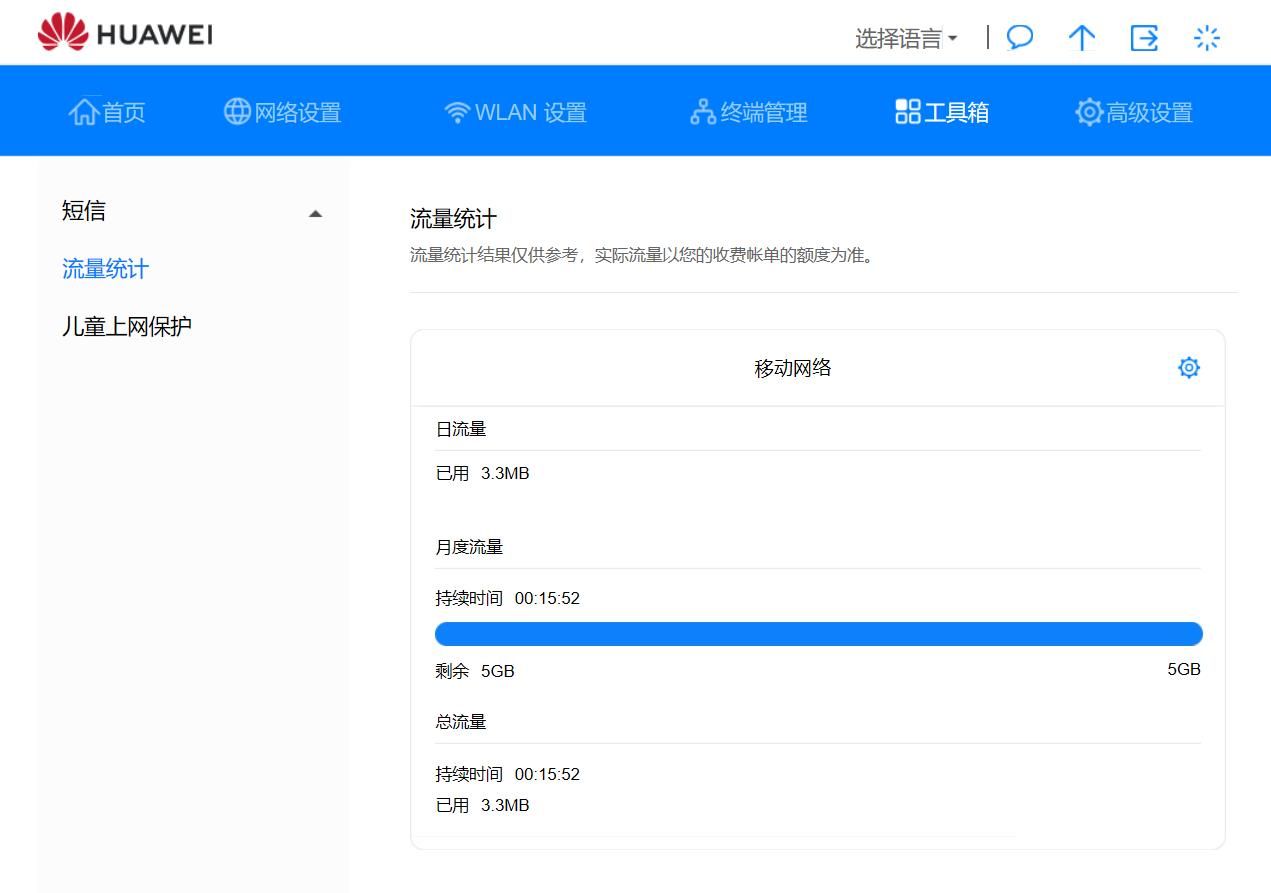The height and width of the screenshot is (893, 1271).
Task: Click the terminal management topology icon
Action: [x=703, y=112]
